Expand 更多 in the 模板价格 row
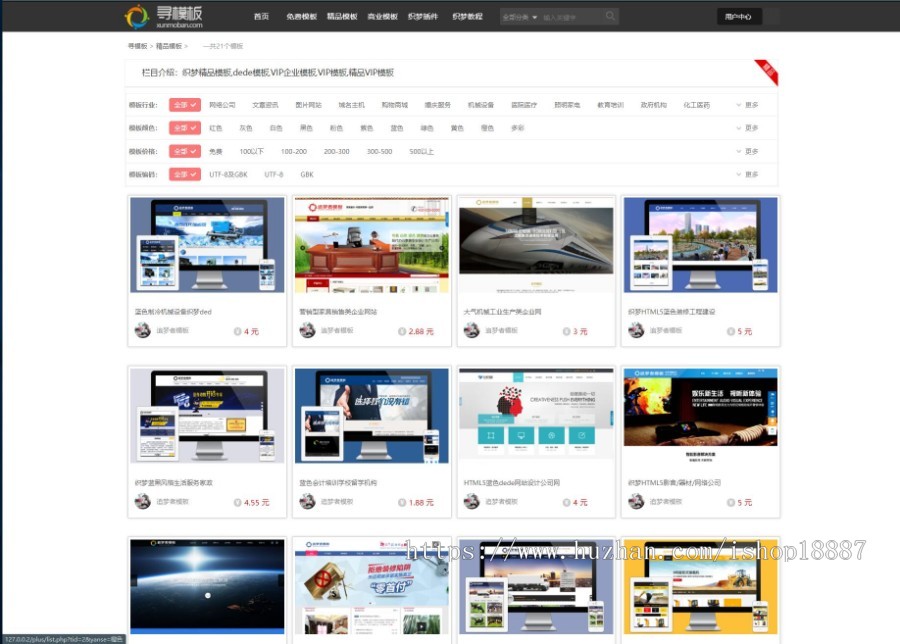Image resolution: width=900 pixels, height=644 pixels. 747,152
